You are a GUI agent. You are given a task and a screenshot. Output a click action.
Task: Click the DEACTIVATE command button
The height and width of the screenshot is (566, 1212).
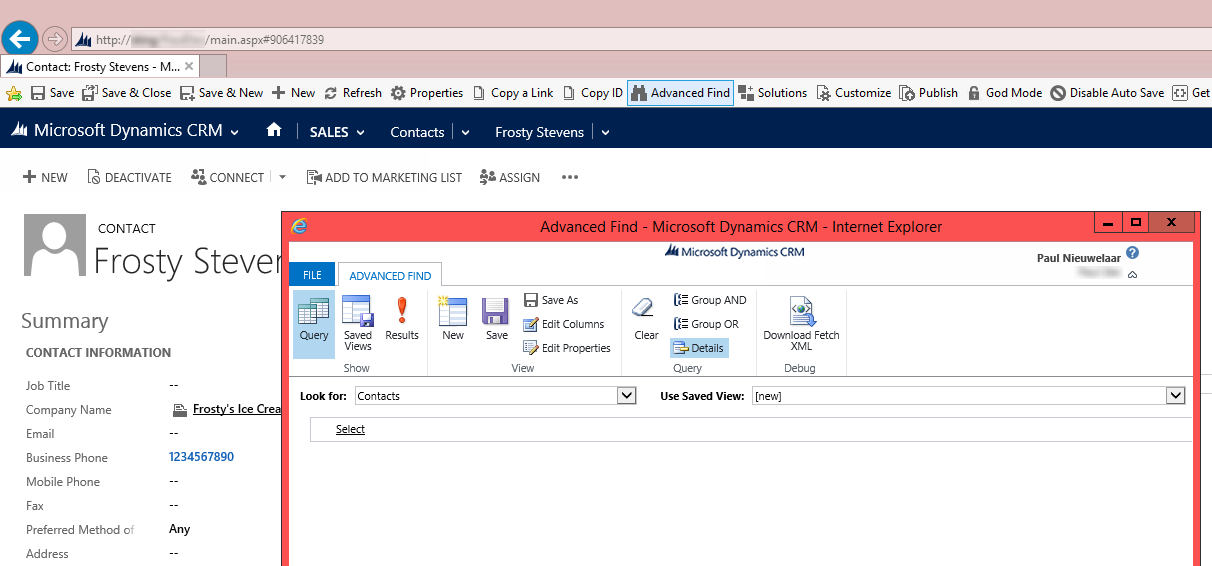coord(129,177)
